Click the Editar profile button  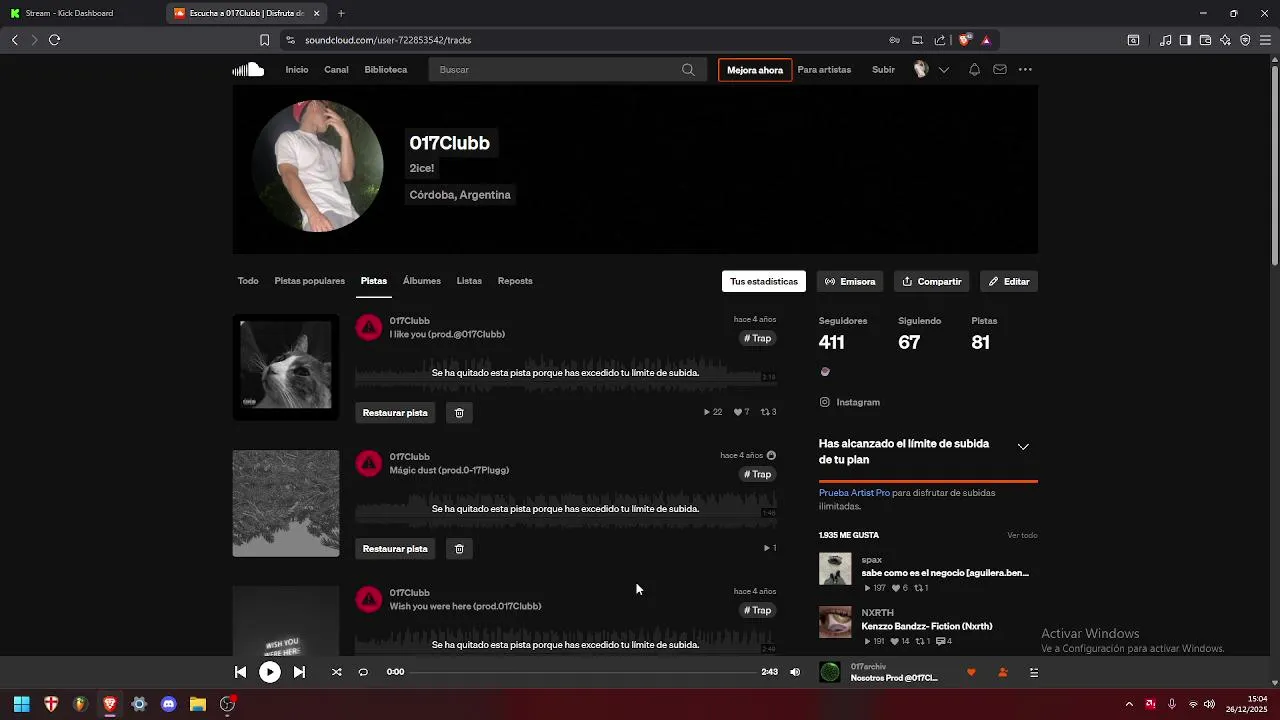coord(1009,281)
